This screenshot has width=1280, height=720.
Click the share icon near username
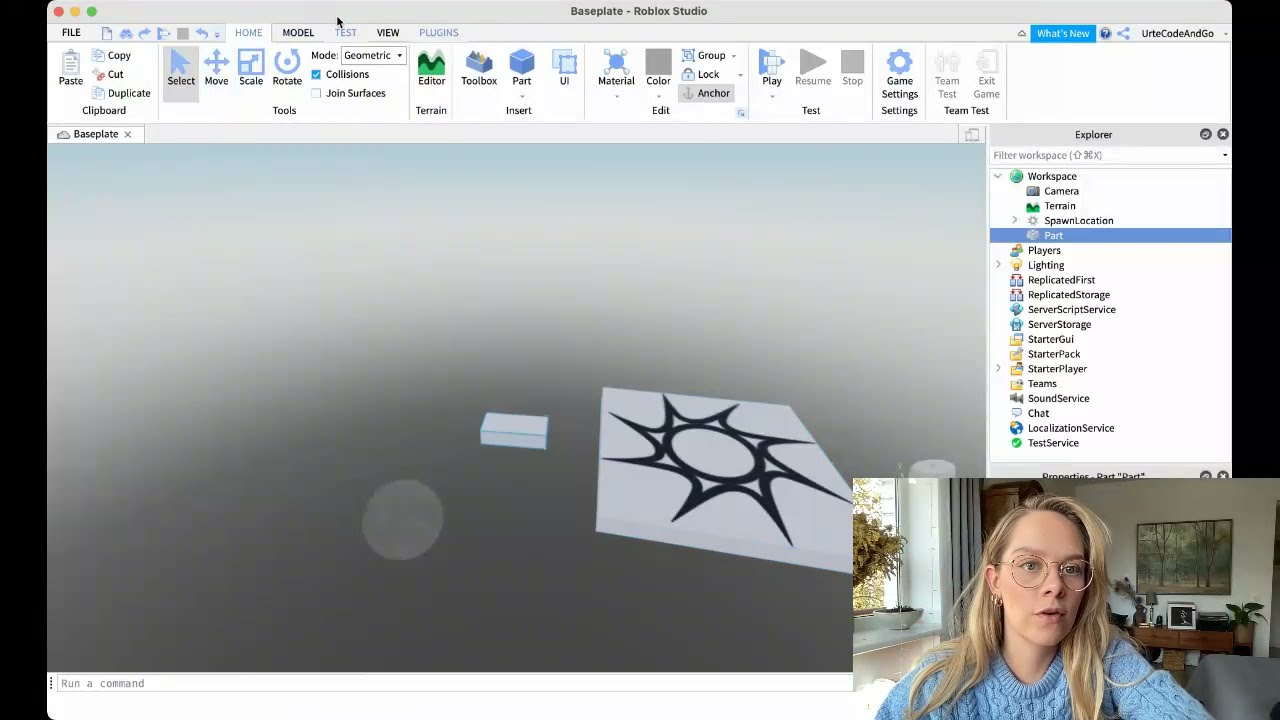point(1123,33)
